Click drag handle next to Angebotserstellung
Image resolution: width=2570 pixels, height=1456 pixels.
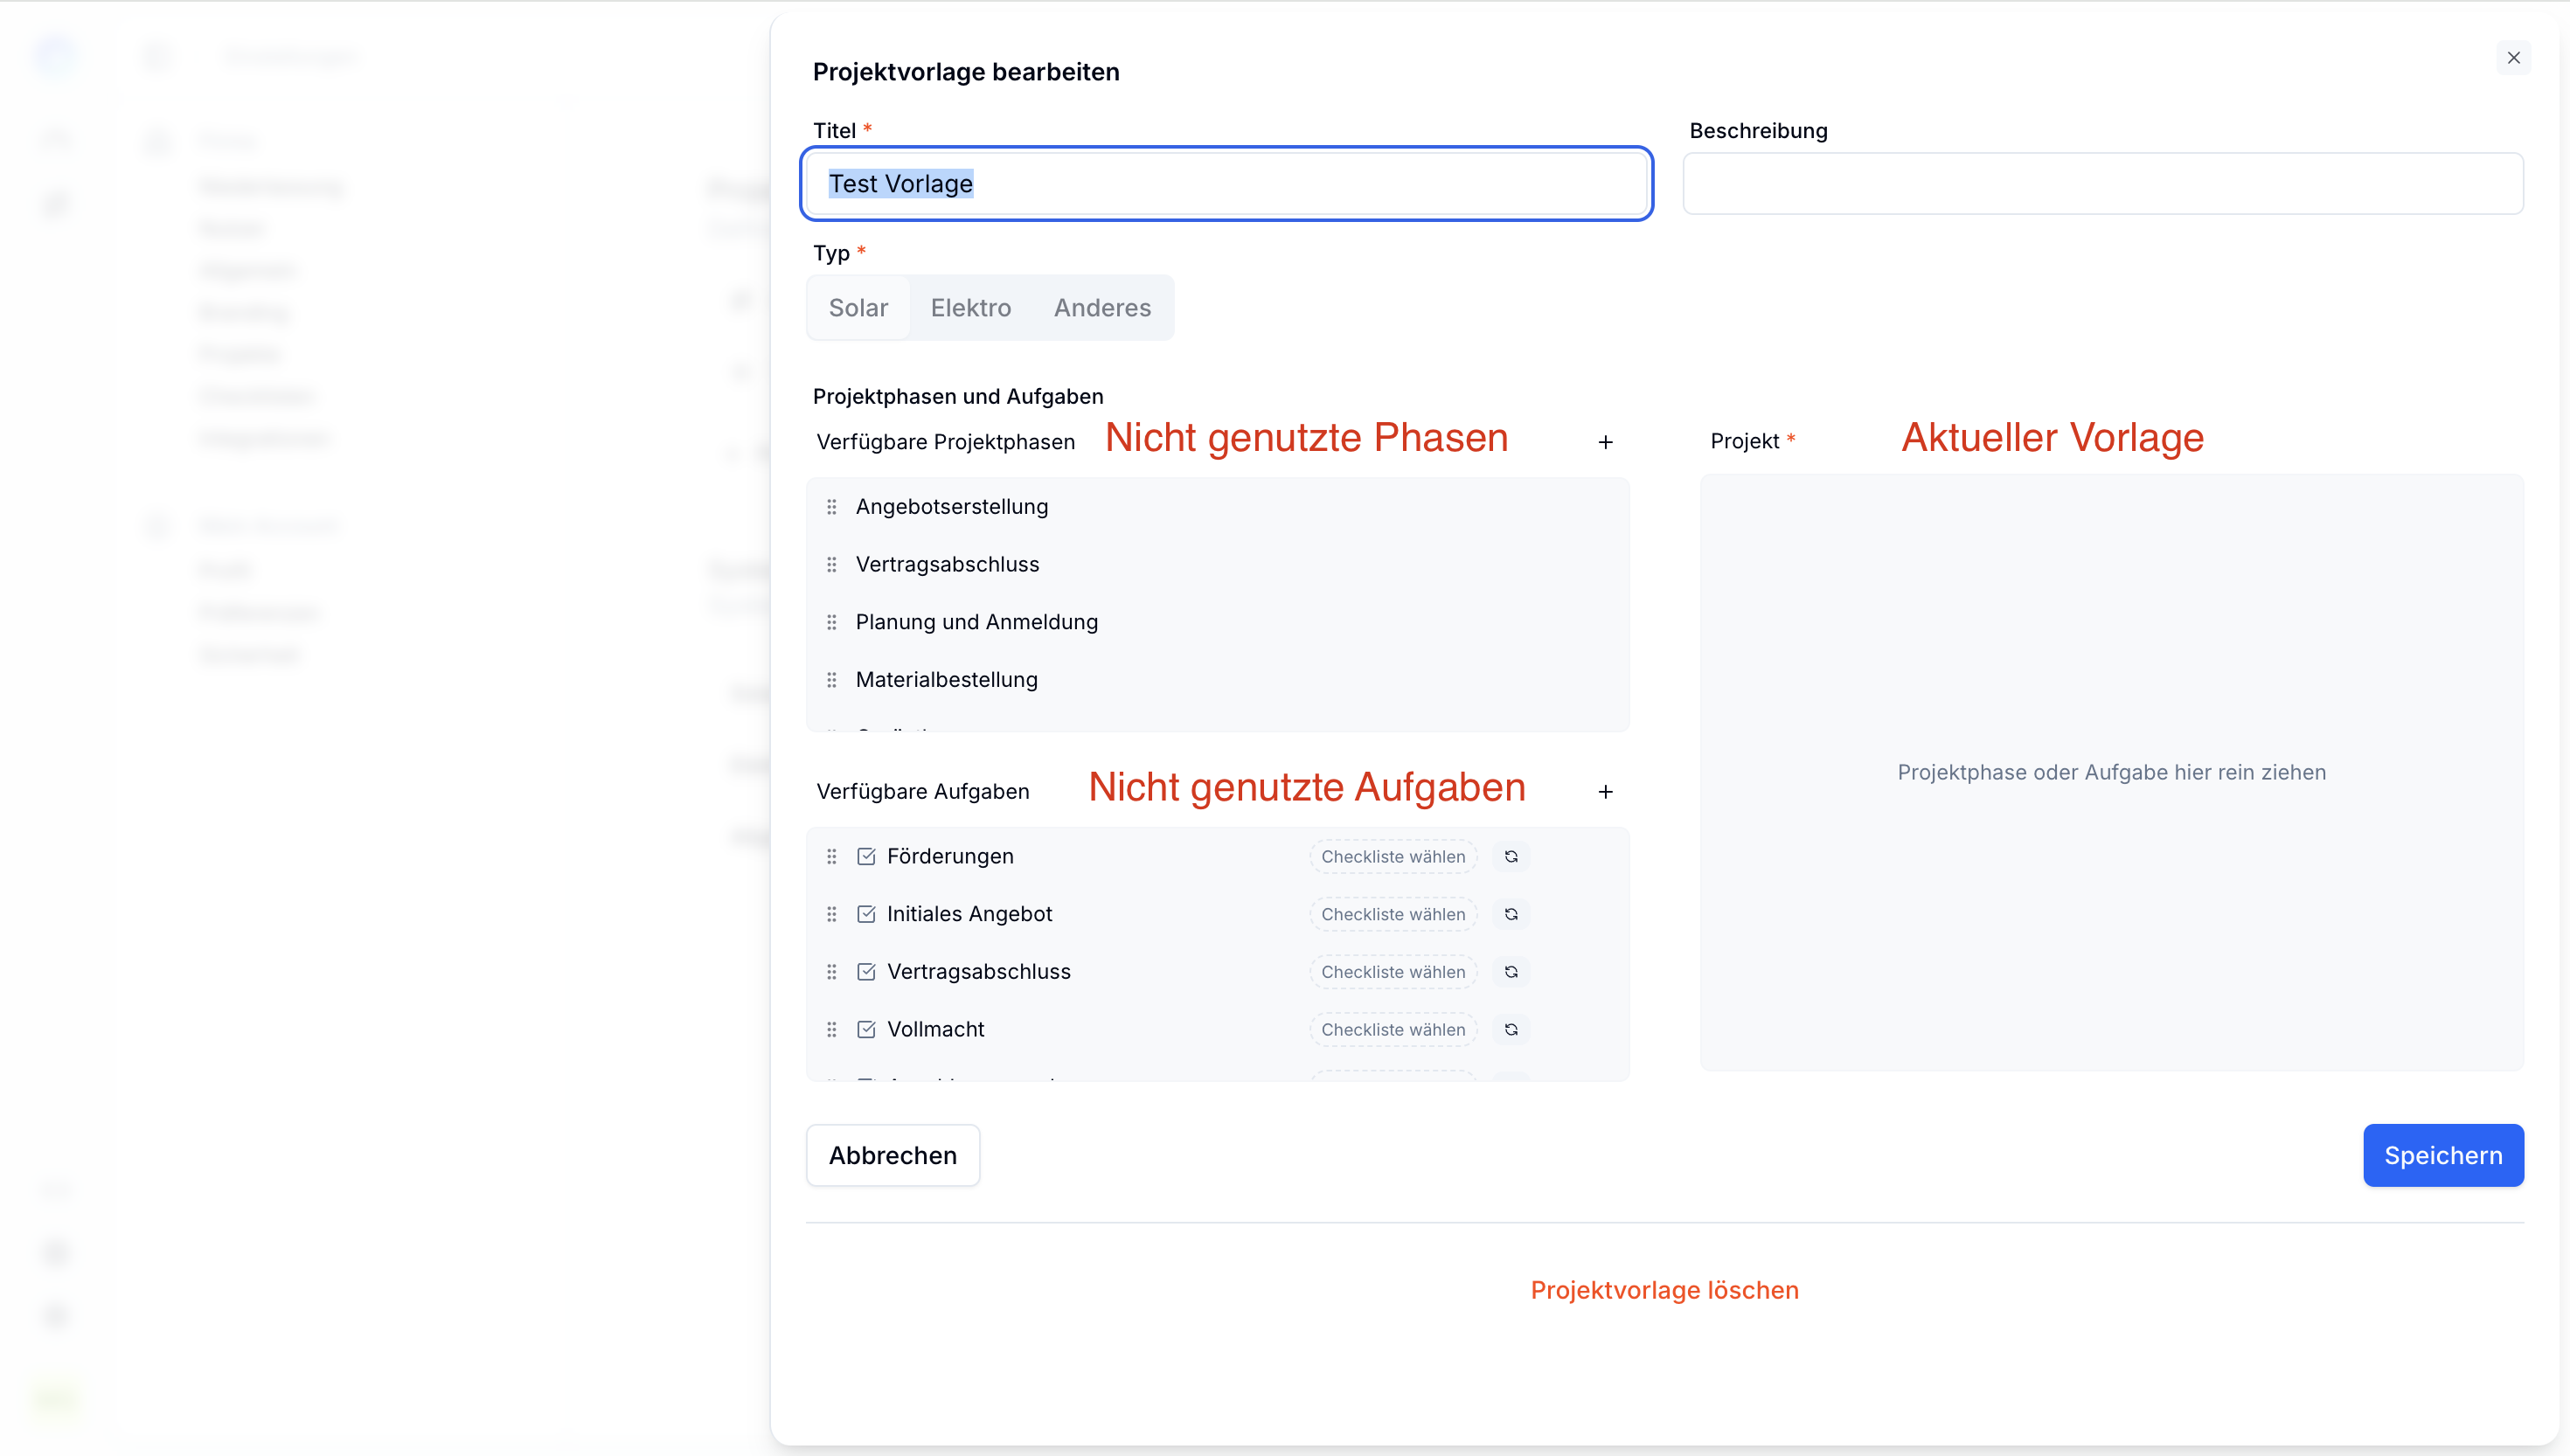(x=831, y=507)
